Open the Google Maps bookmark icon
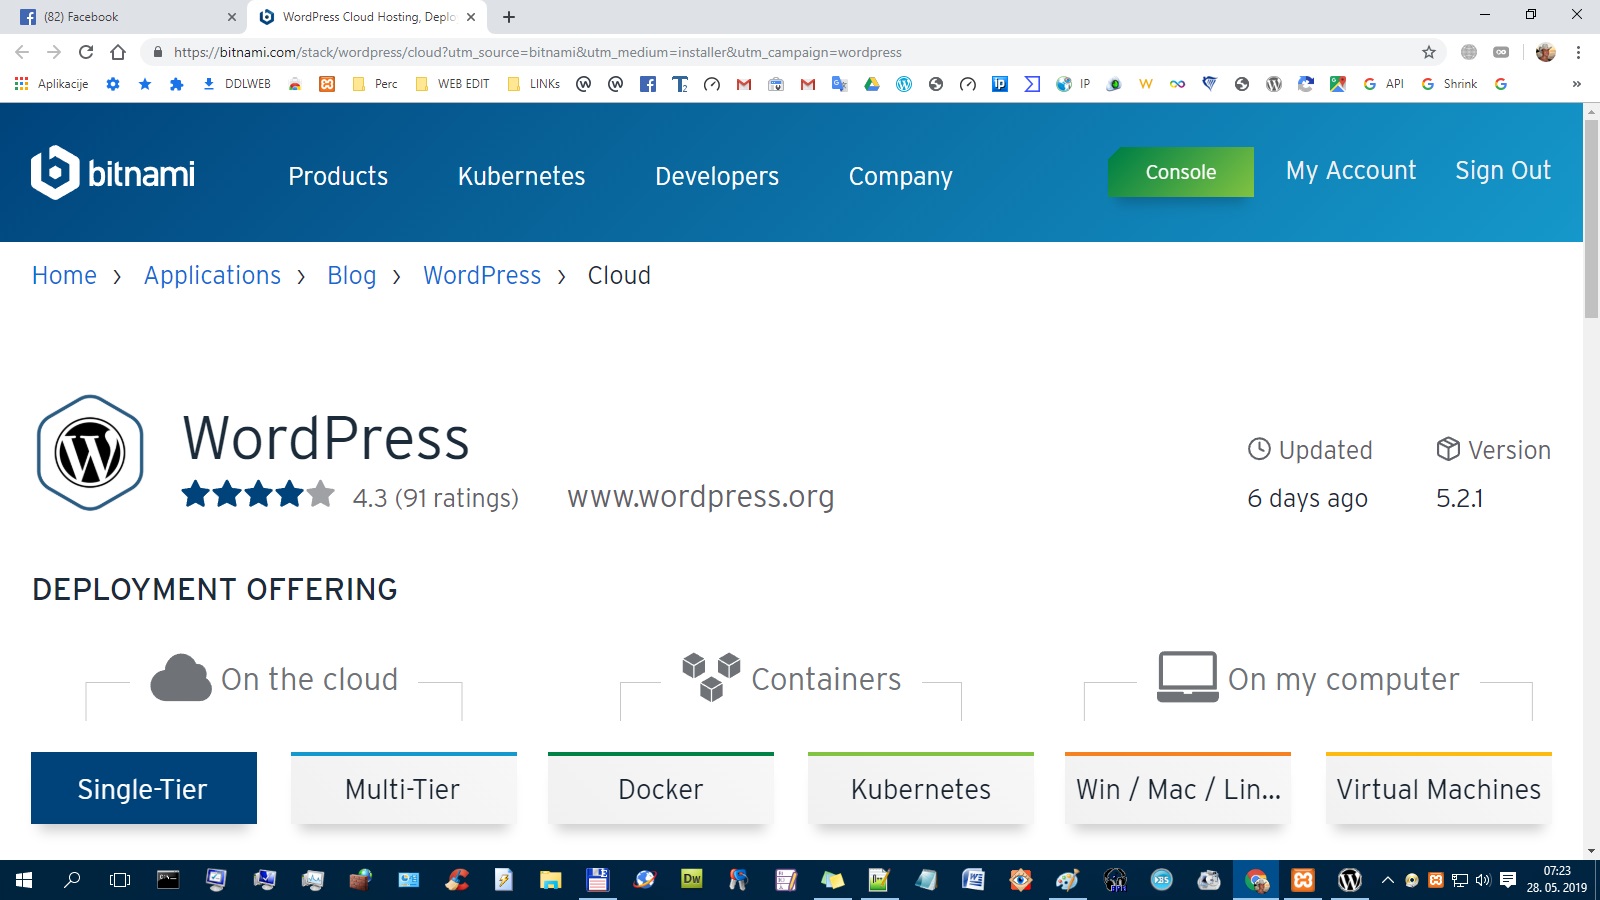1600x900 pixels. click(1338, 84)
